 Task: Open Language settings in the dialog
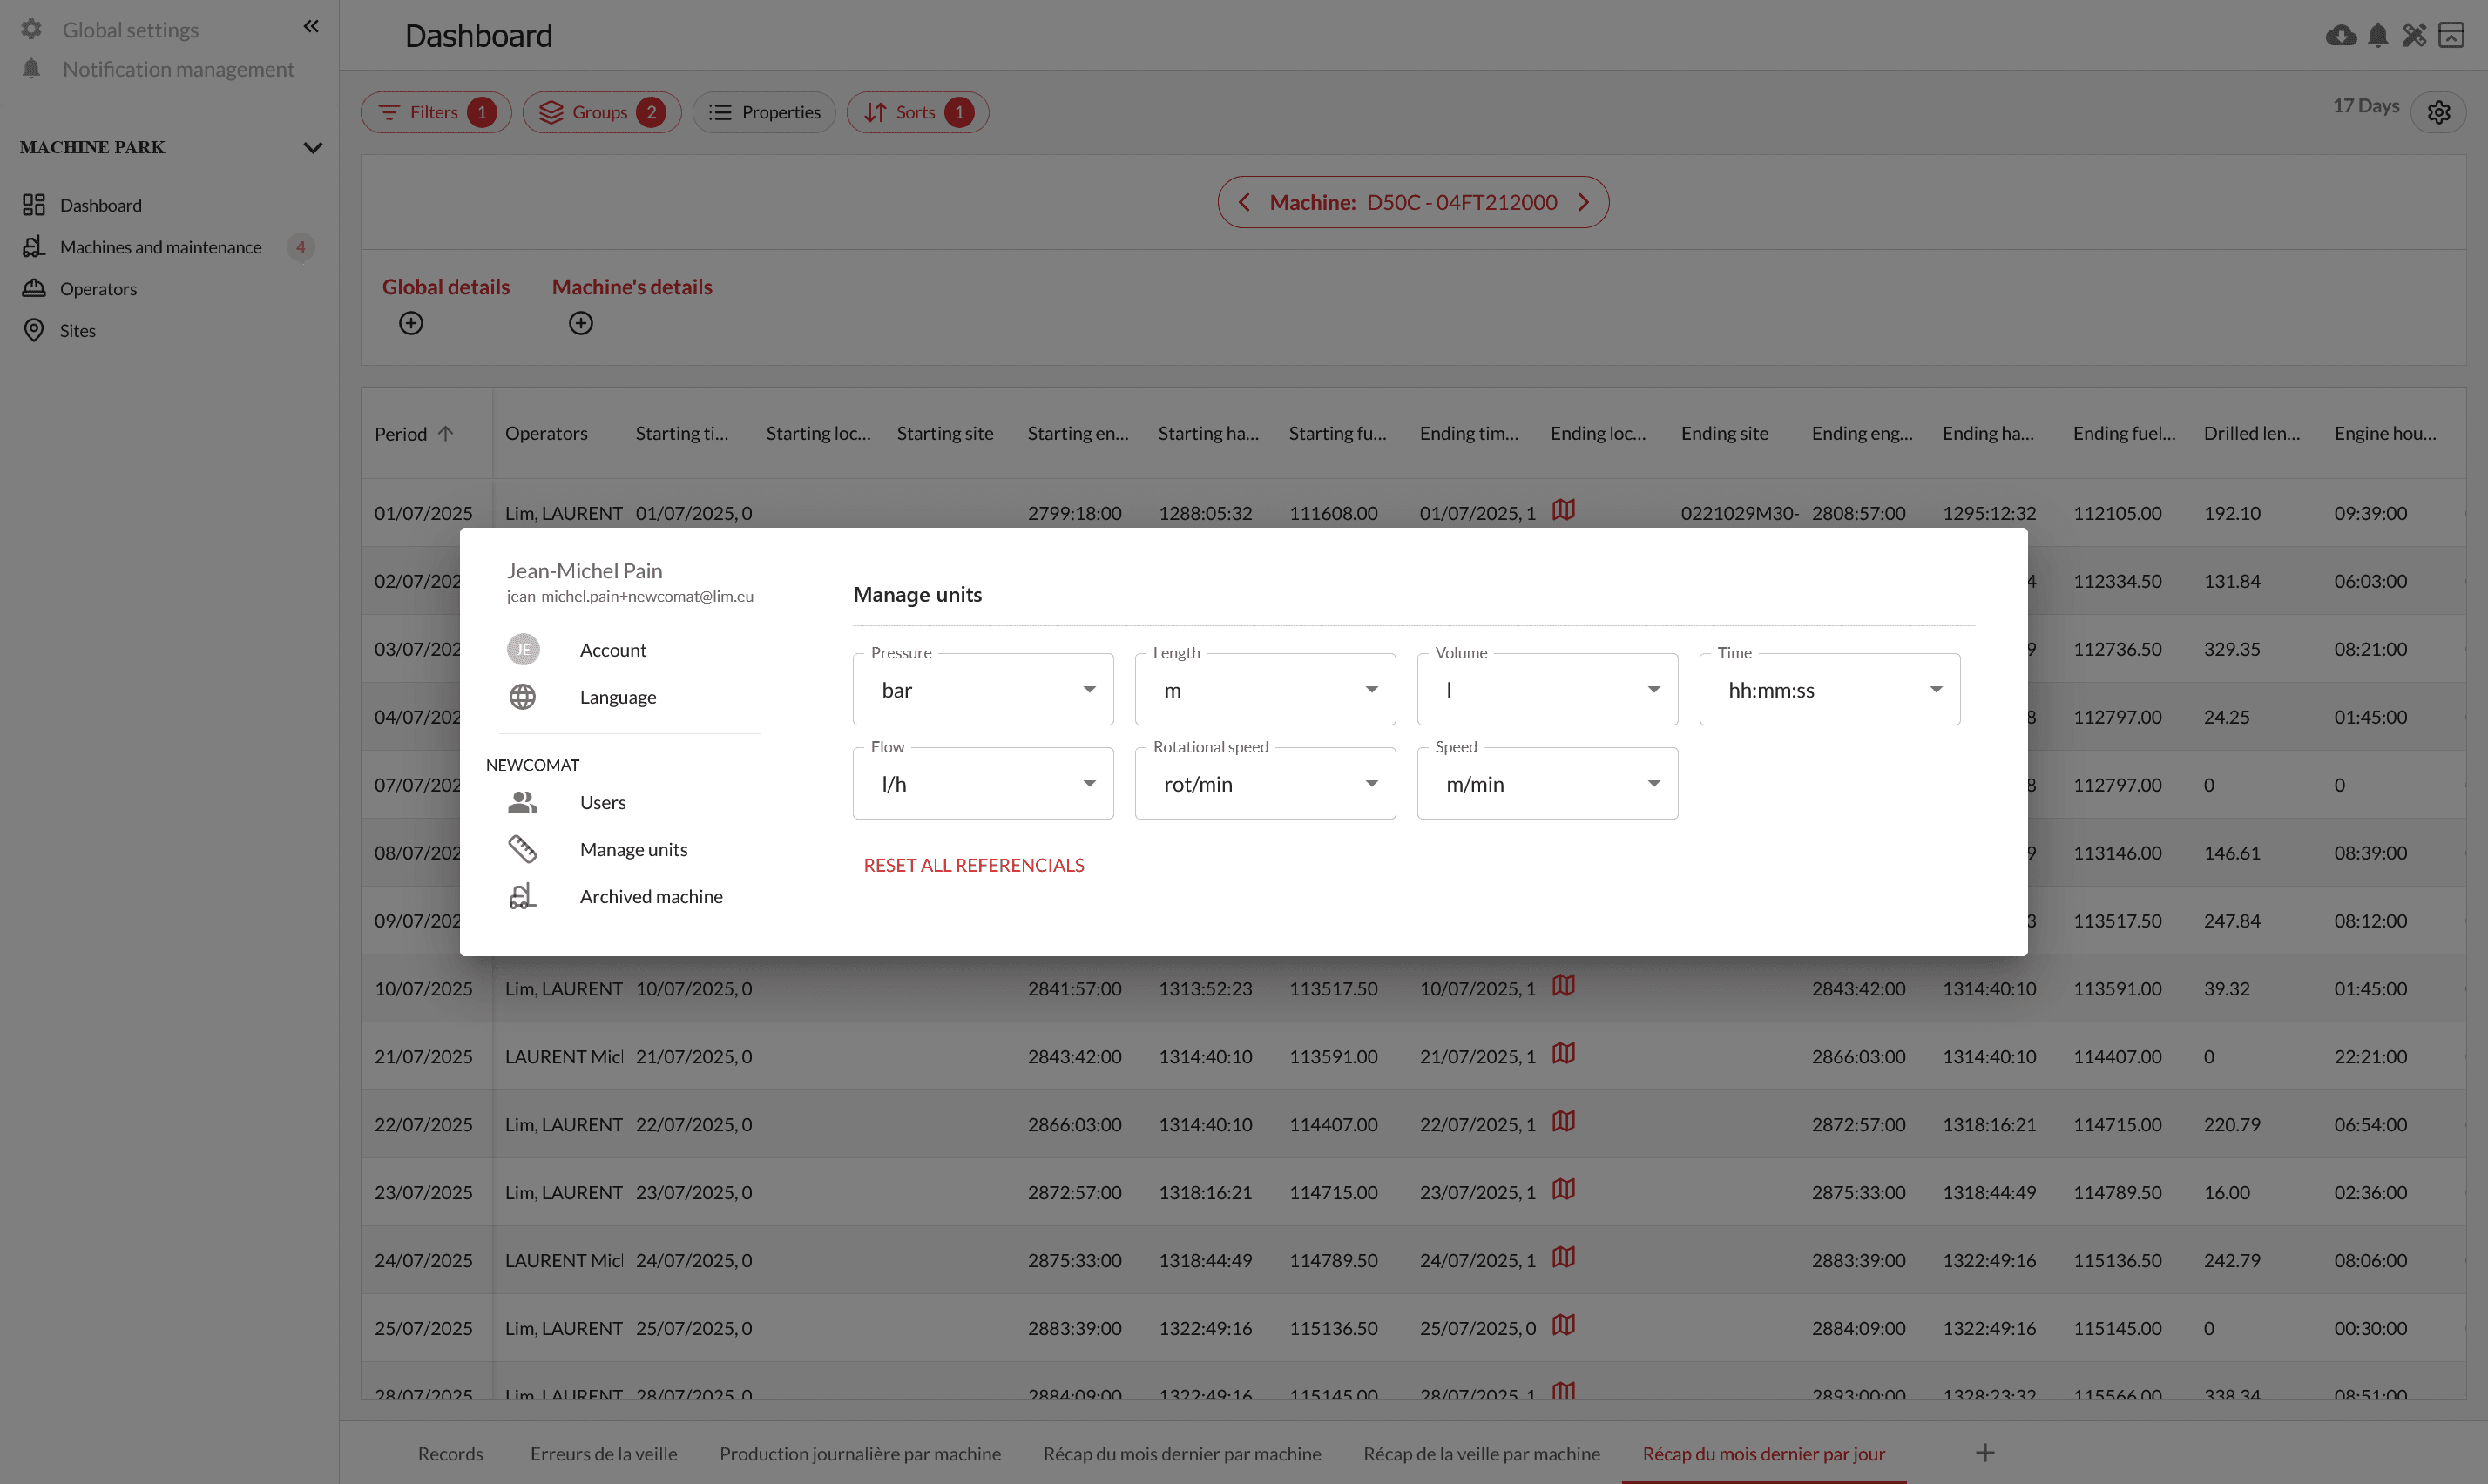click(x=617, y=697)
